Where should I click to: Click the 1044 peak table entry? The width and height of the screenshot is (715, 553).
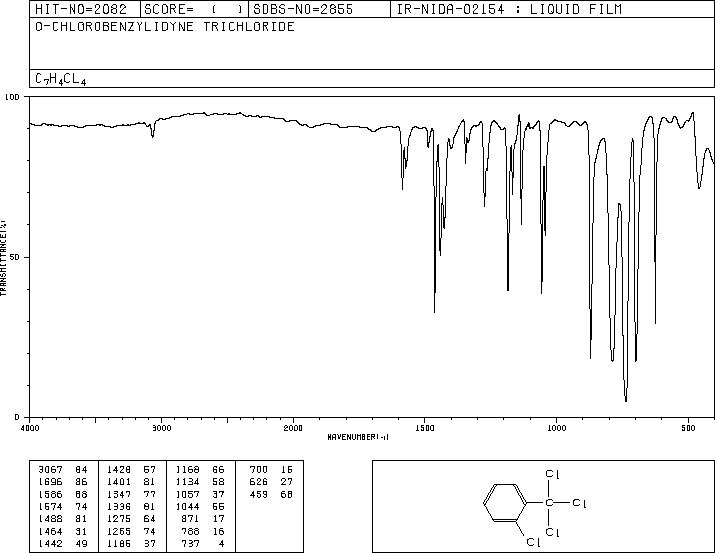[x=200, y=506]
